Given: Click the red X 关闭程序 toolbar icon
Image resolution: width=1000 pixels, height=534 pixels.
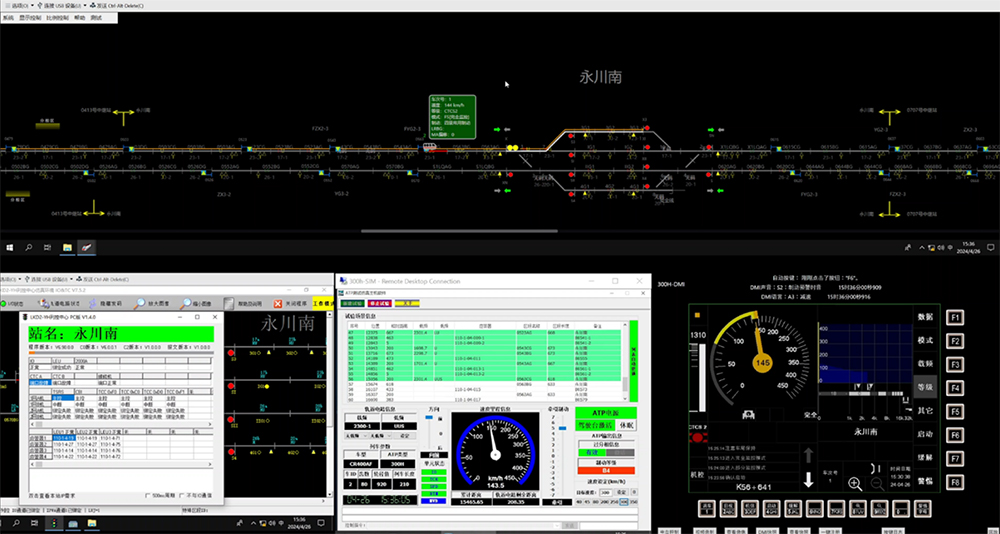Looking at the screenshot, I should 277,302.
